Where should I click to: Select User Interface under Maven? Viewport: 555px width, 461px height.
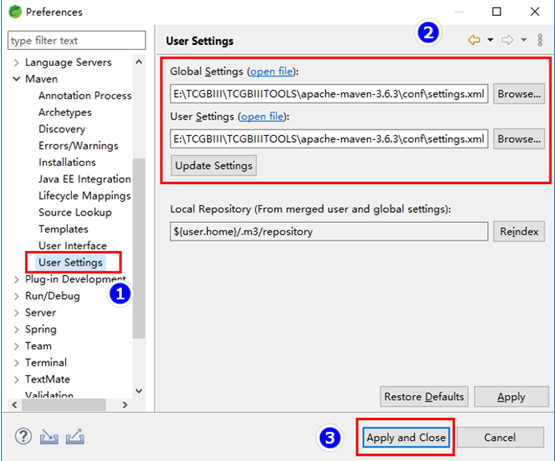point(73,245)
